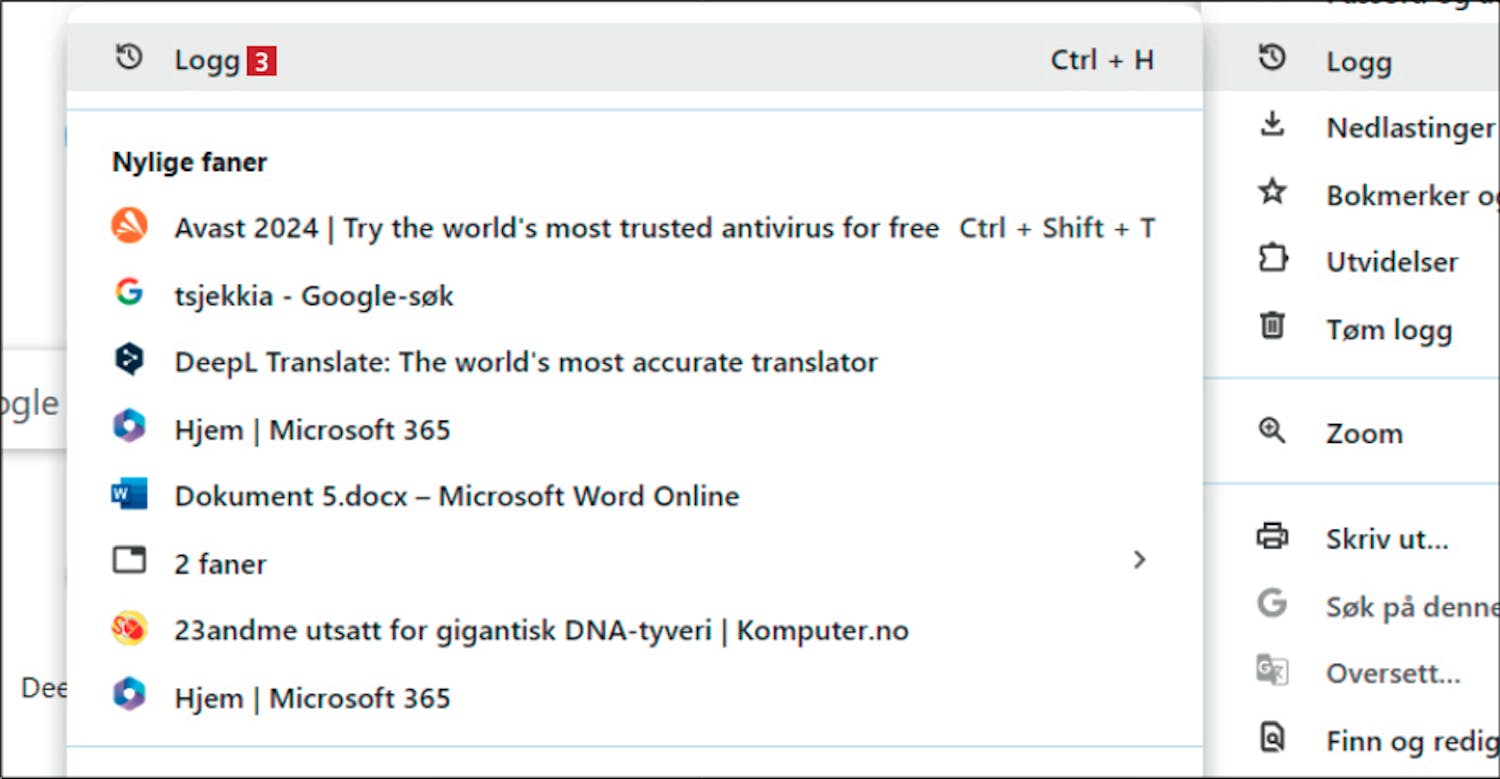Click the trash icon next to Tøm logg
Viewport: 1500px width, 779px height.
coord(1272,326)
